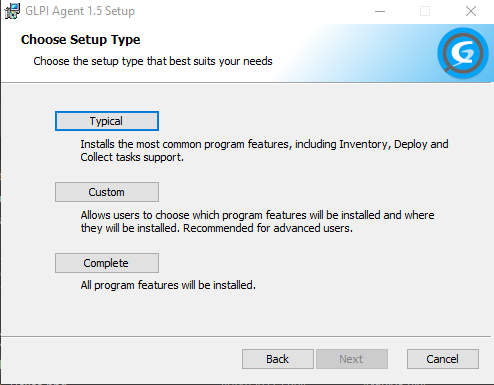Viewport: 494px width, 385px height.
Task: Click the Typical option's description text
Action: click(264, 151)
